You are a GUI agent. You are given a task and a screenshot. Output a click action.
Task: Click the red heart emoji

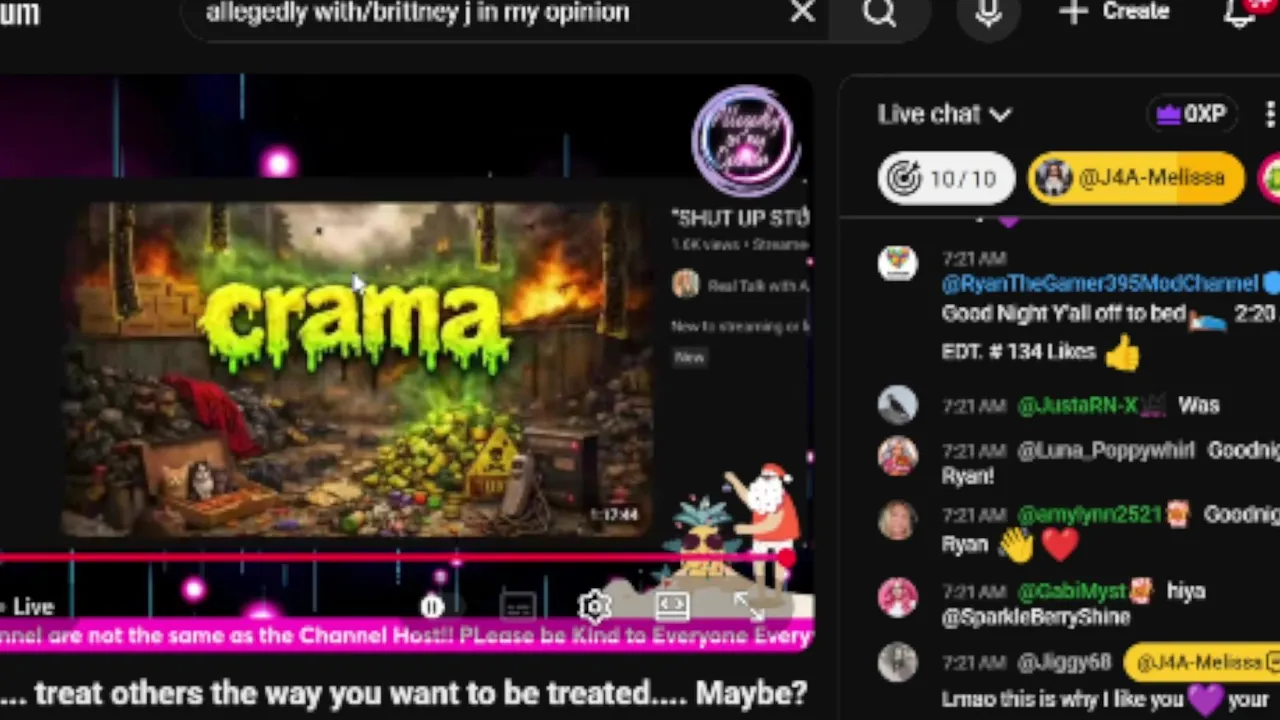click(x=1060, y=545)
